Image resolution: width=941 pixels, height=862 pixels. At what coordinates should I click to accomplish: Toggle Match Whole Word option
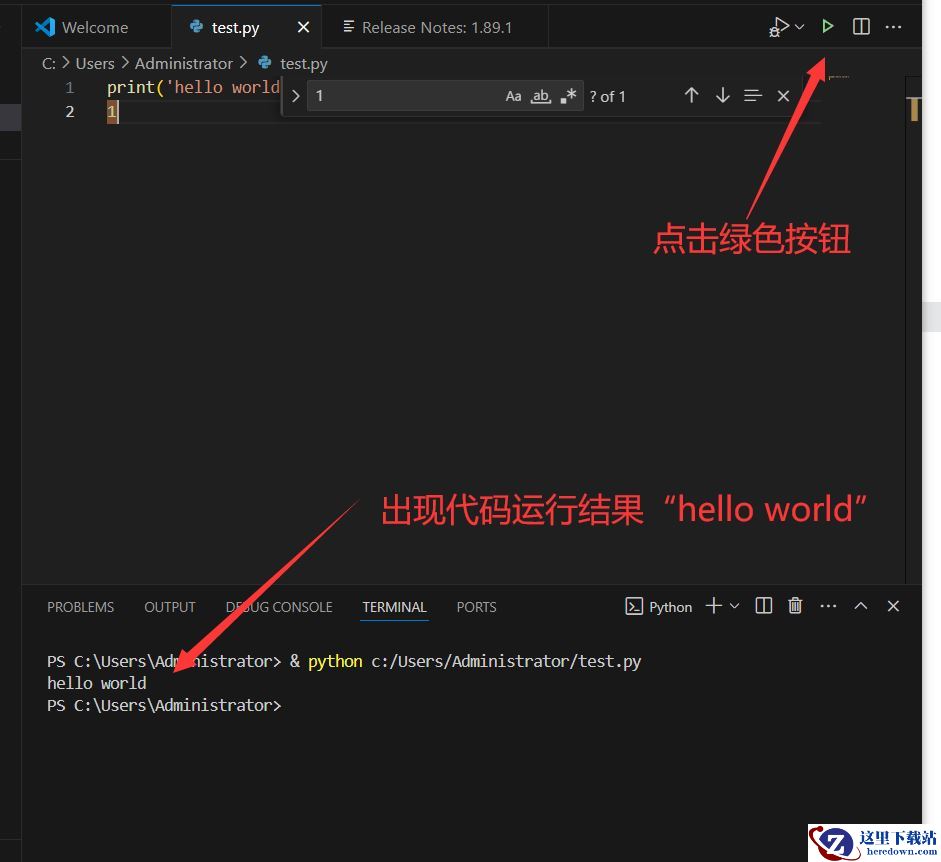coord(541,96)
